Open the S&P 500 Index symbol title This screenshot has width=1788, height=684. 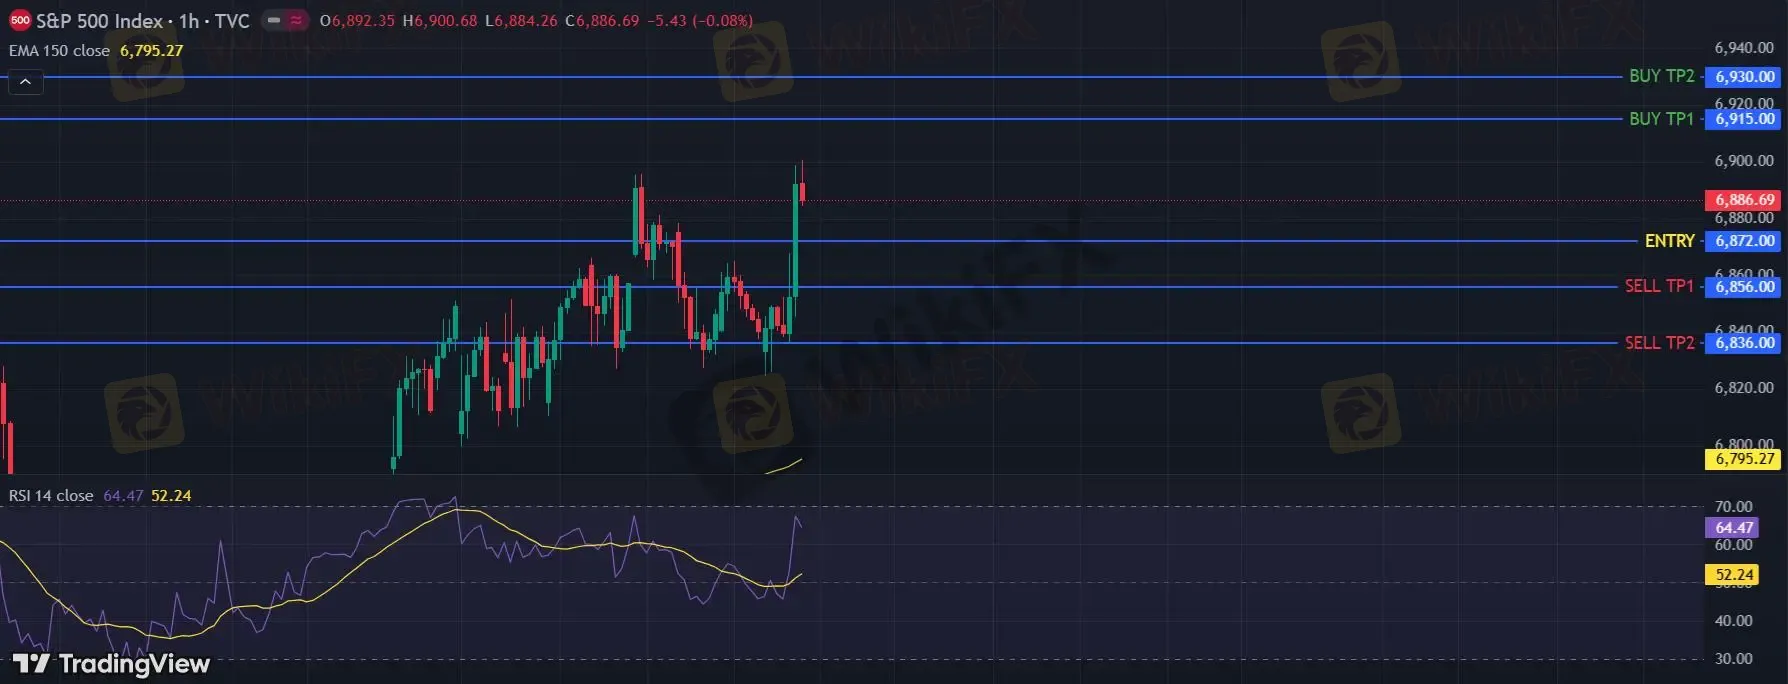click(143, 21)
